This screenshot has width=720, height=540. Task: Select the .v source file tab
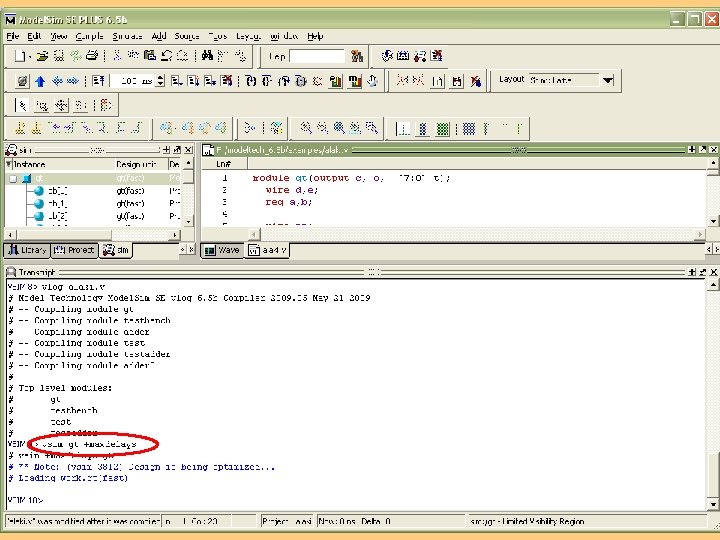(267, 250)
